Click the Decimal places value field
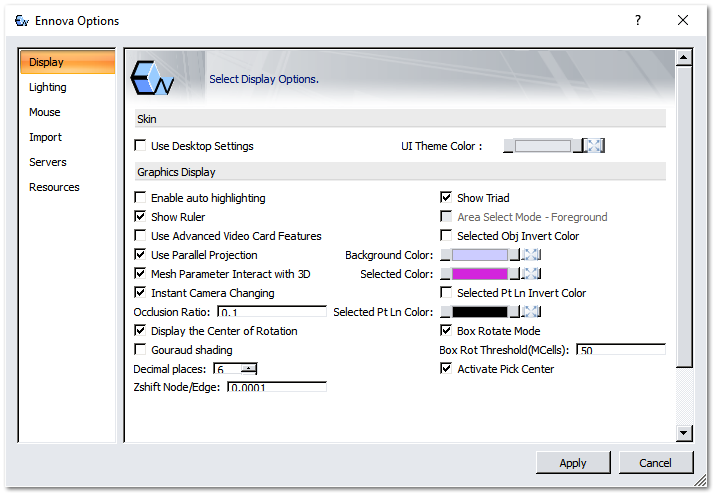 pos(227,369)
